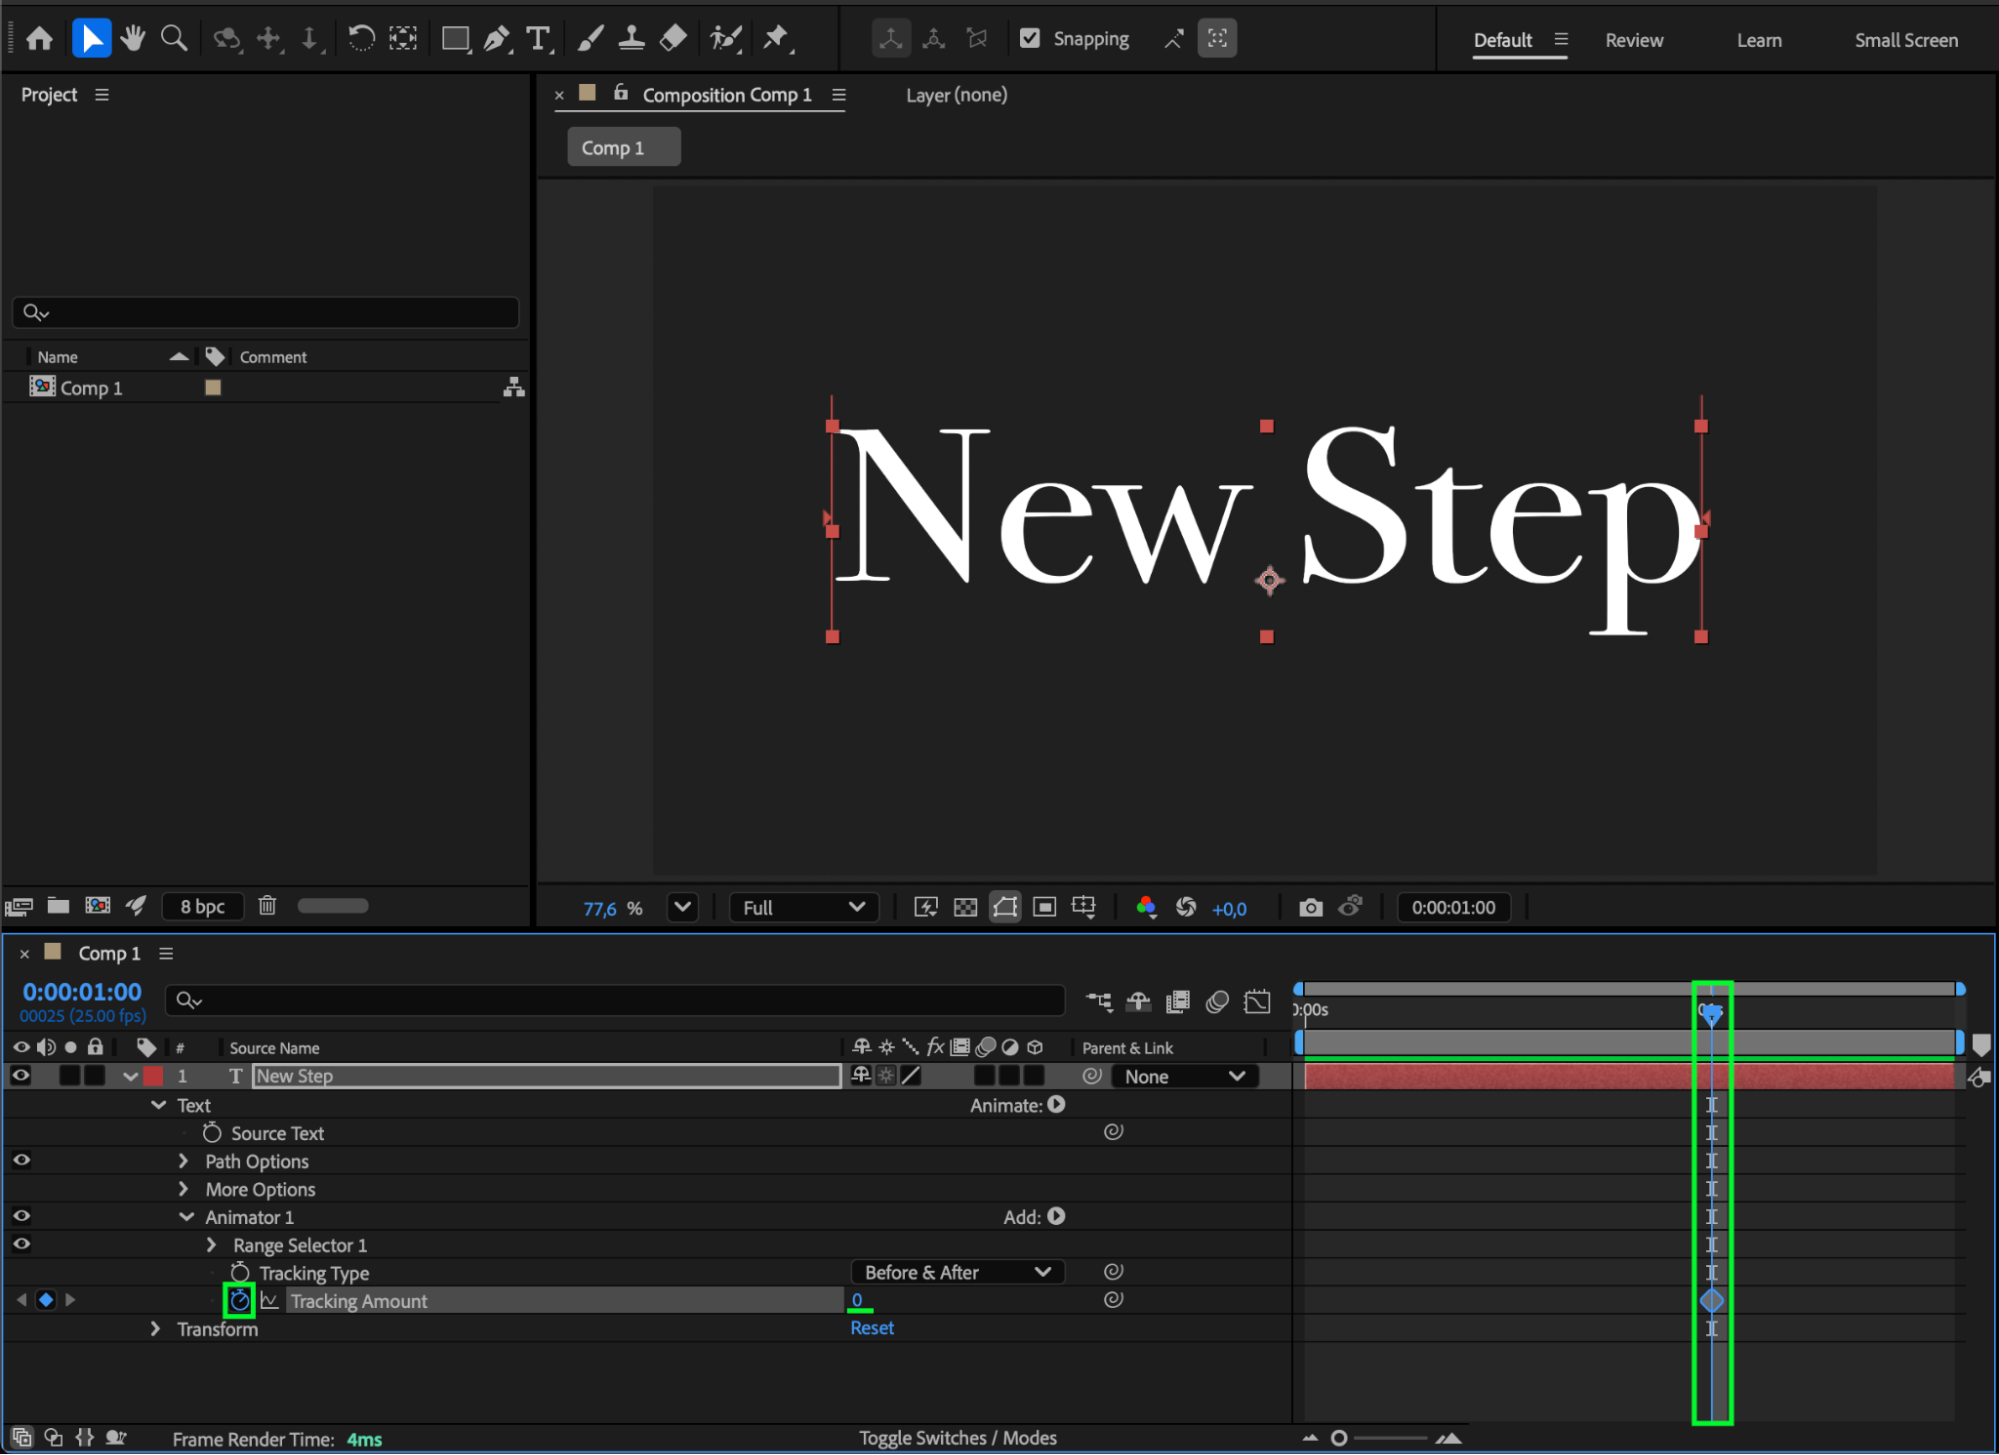Open the Layer (none) tab
This screenshot has width=1999, height=1455.
point(956,95)
